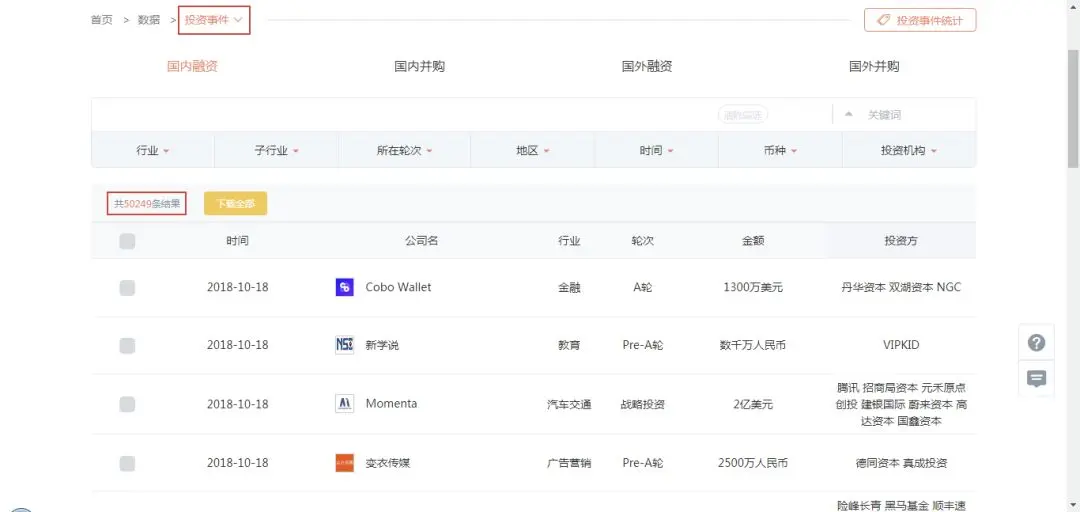Open the Cobo Wallet company link

[x=398, y=287]
